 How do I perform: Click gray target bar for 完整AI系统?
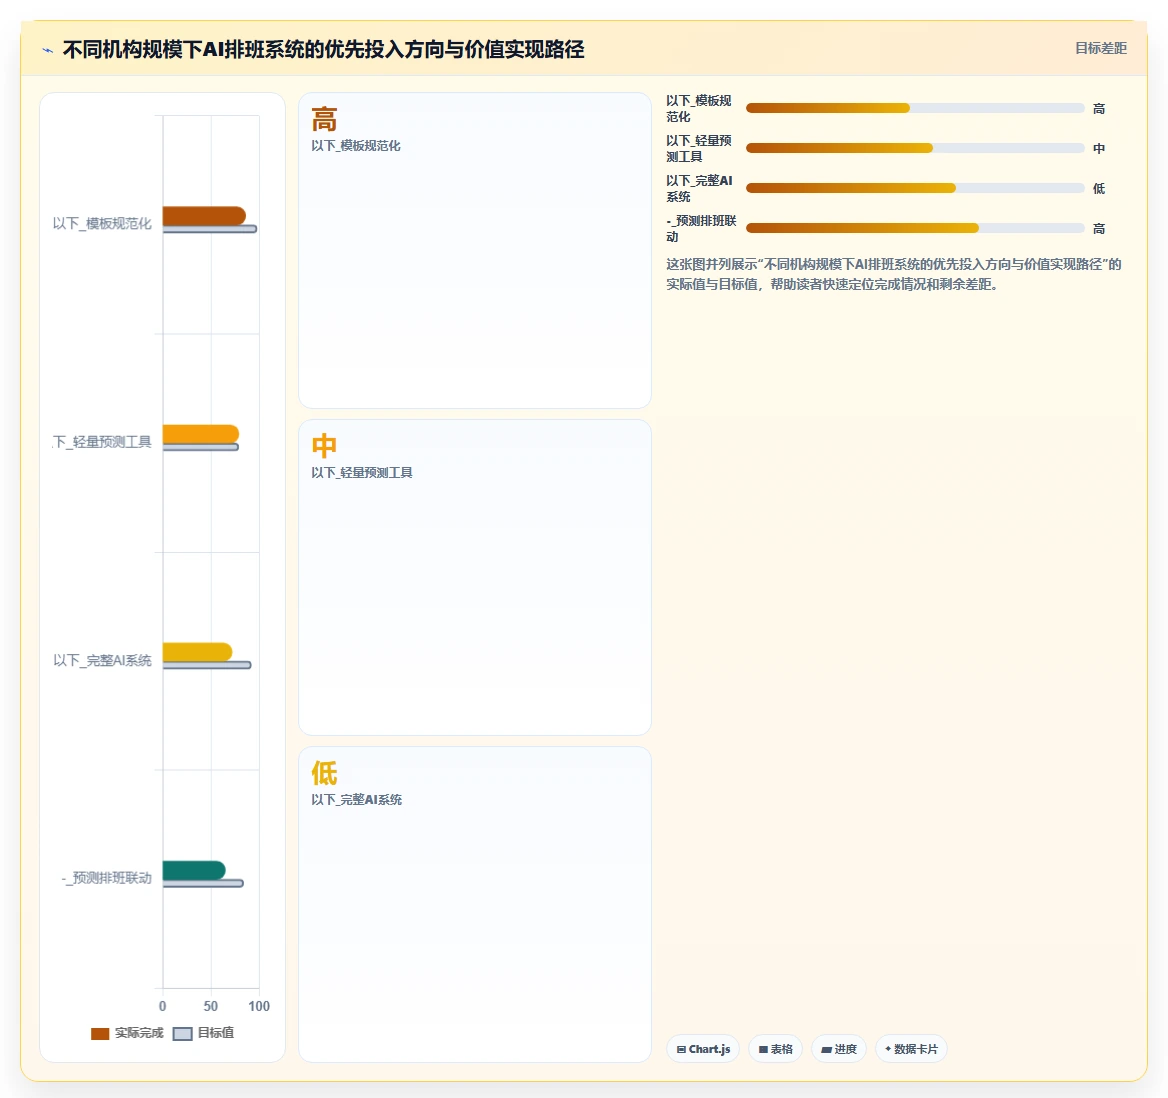207,665
